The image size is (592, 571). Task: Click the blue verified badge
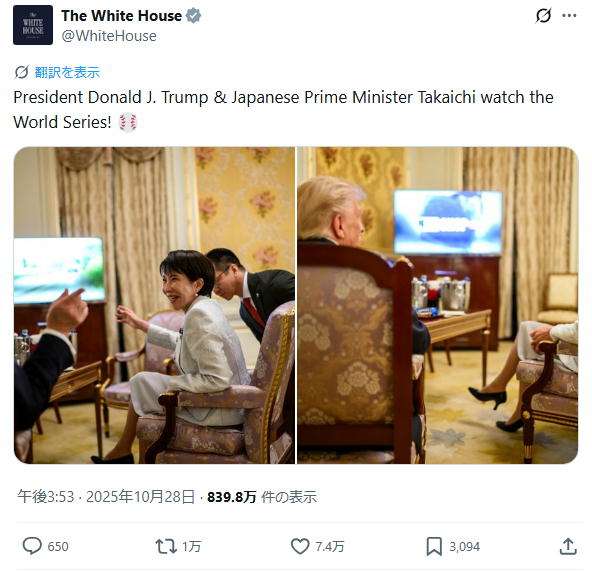click(x=194, y=16)
